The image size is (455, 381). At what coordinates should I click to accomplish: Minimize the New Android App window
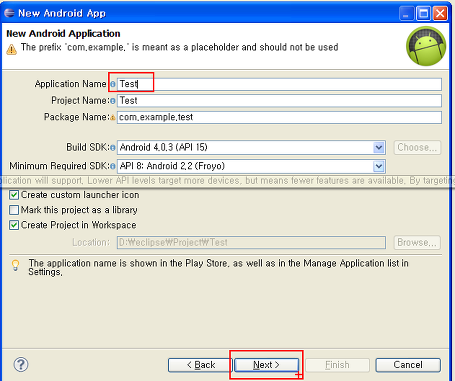(406, 14)
